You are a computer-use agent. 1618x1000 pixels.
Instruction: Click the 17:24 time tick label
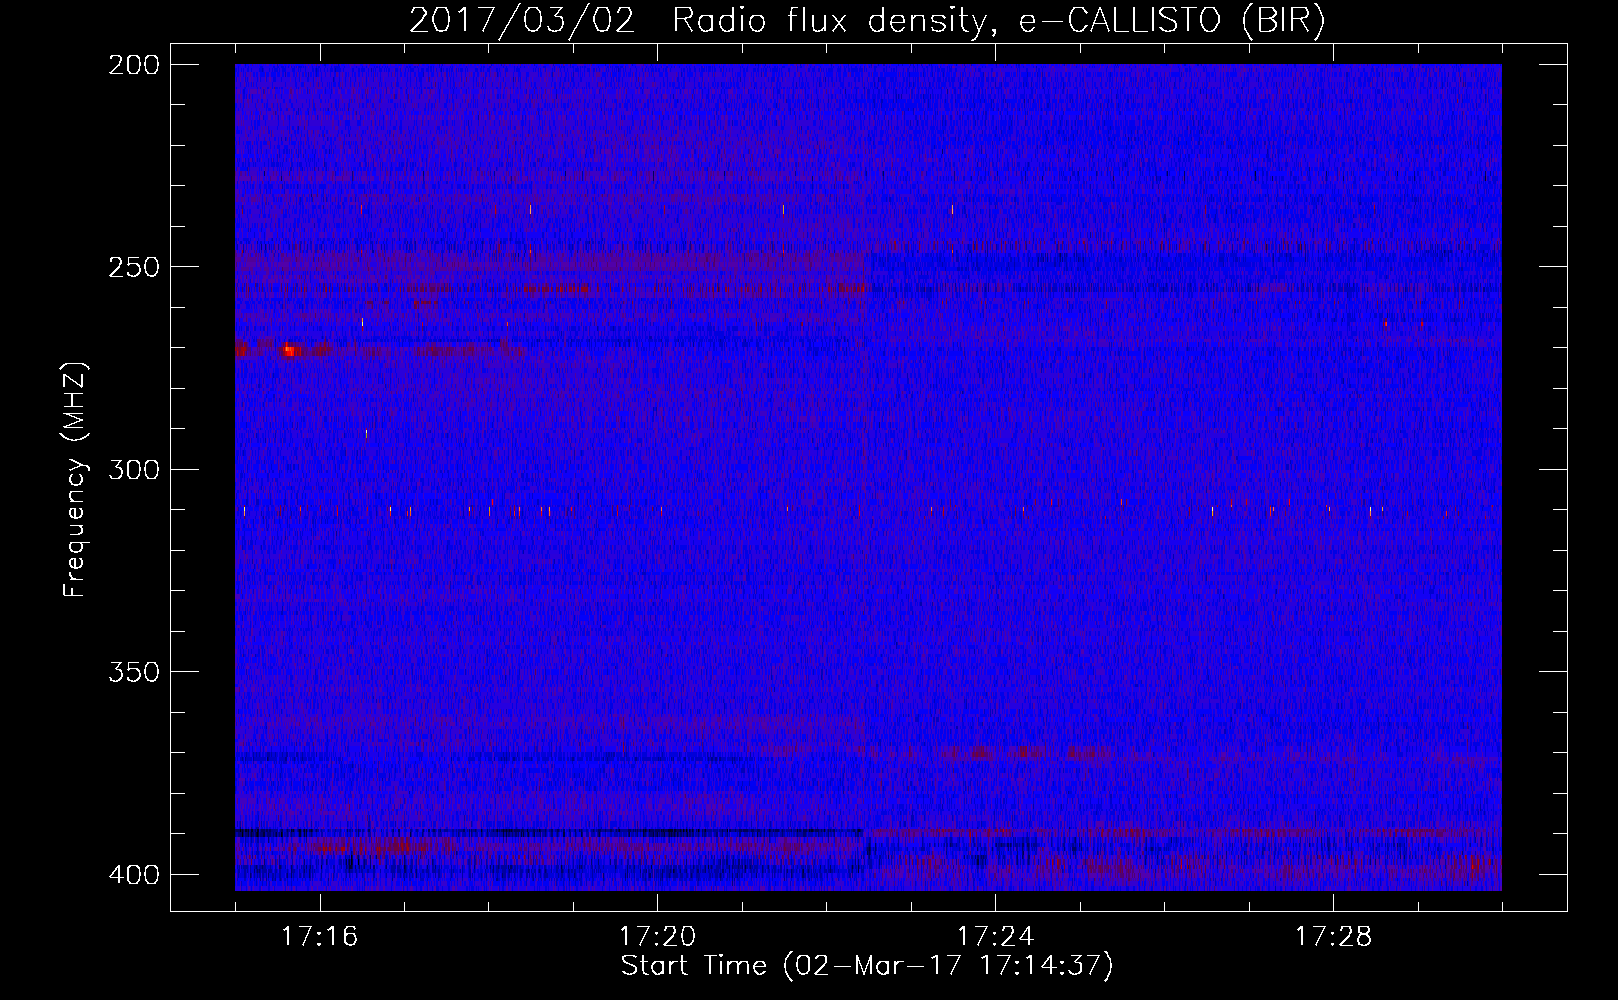click(996, 937)
